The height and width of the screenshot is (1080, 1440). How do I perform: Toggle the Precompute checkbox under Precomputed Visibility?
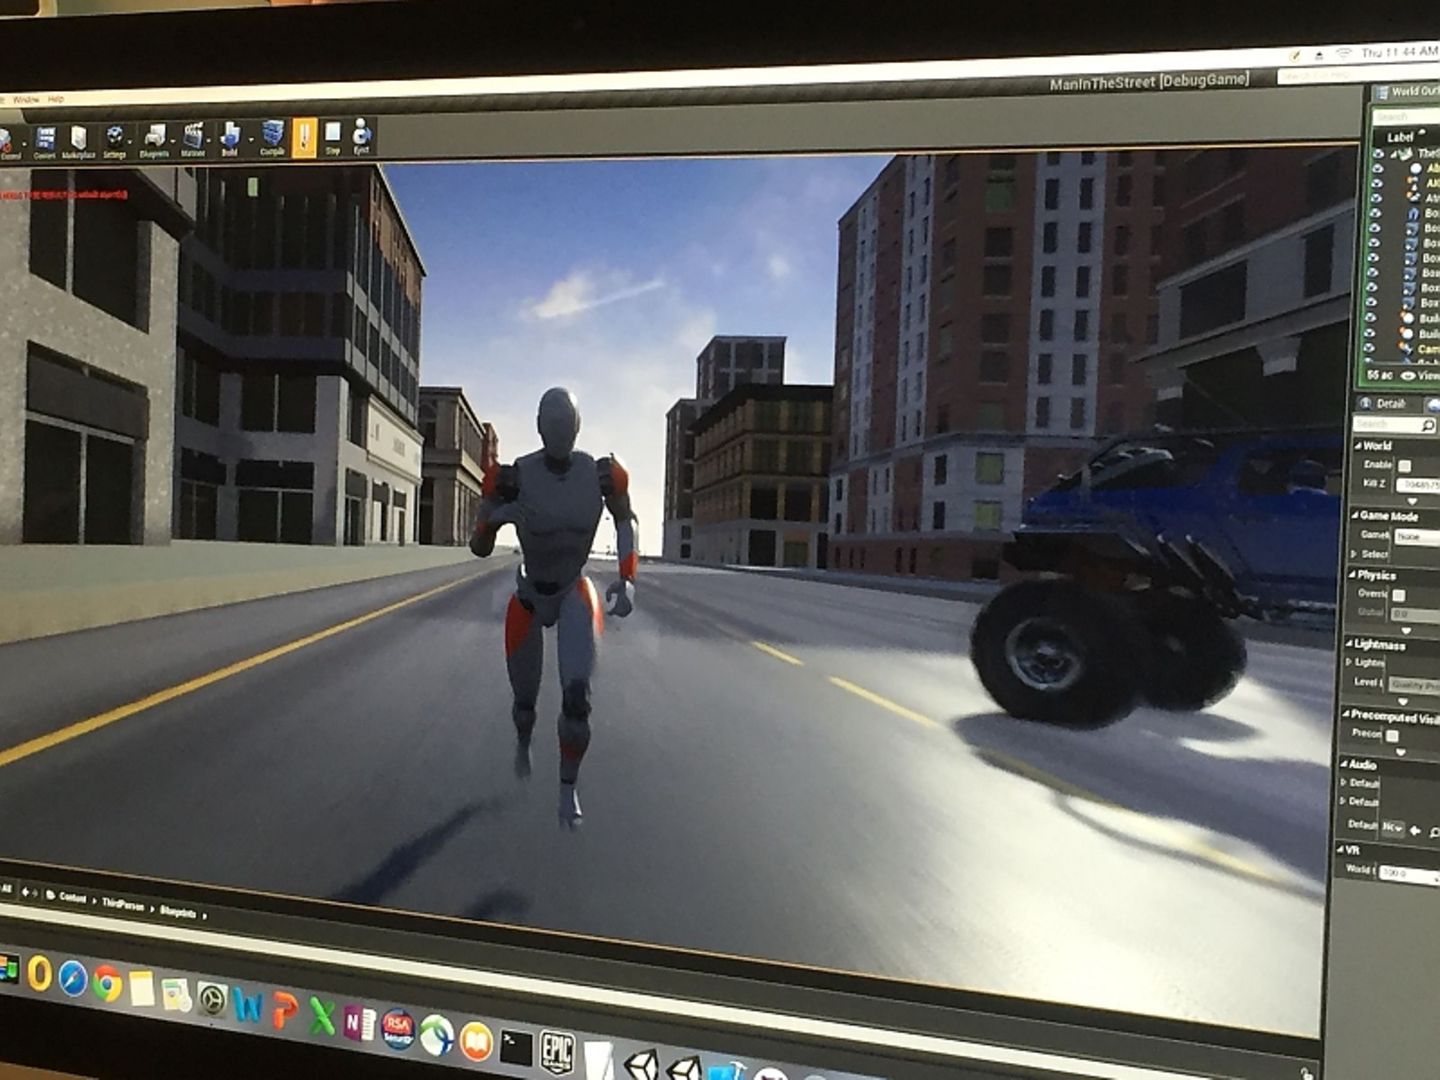1392,735
